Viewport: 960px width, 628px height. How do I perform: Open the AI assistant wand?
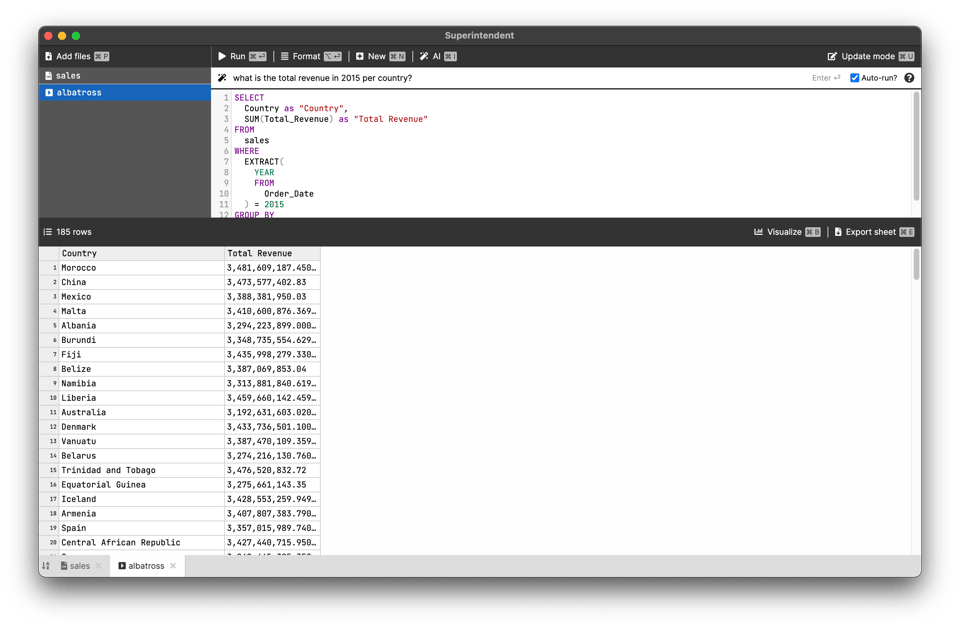point(430,57)
